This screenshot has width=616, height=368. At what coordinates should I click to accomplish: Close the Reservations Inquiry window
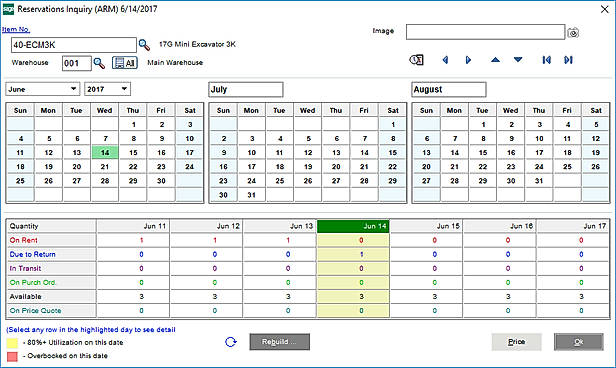coord(605,9)
